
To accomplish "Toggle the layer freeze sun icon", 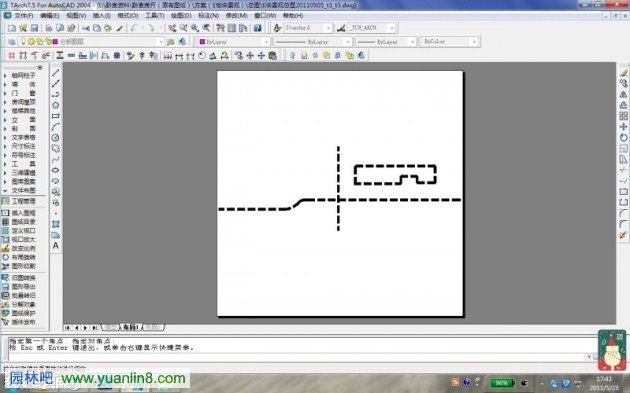I will tap(31, 41).
